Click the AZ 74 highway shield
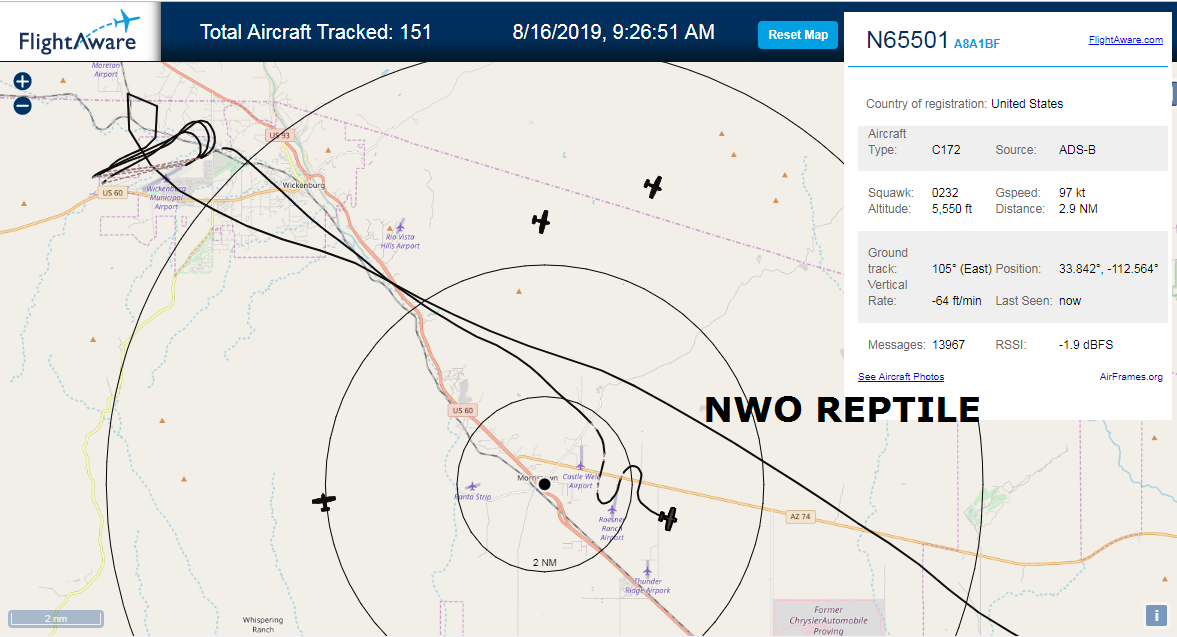The width and height of the screenshot is (1177, 637). [x=800, y=516]
